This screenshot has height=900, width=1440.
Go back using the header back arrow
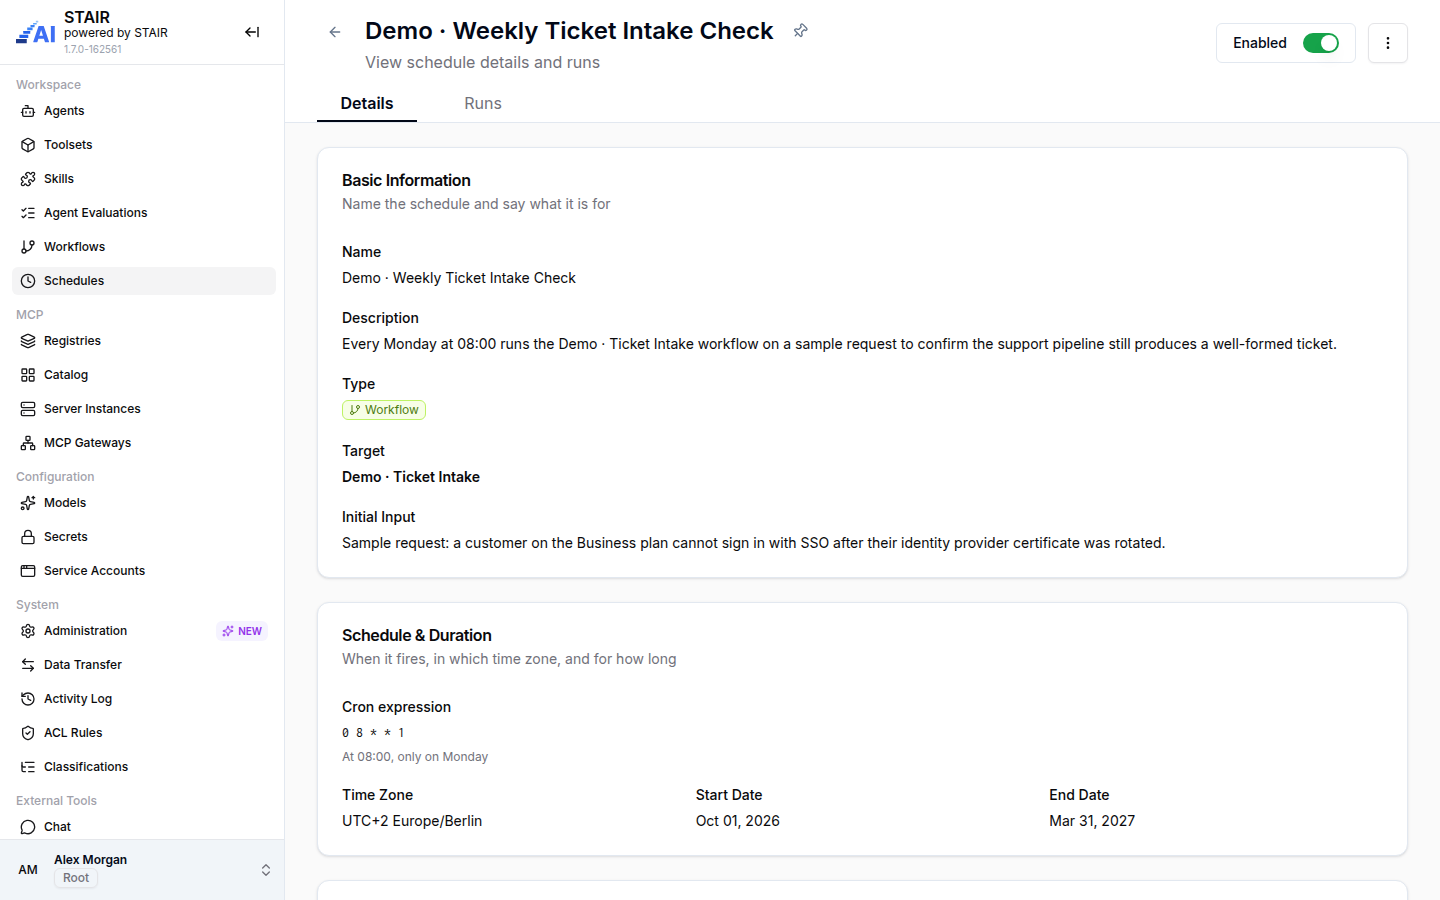(335, 32)
